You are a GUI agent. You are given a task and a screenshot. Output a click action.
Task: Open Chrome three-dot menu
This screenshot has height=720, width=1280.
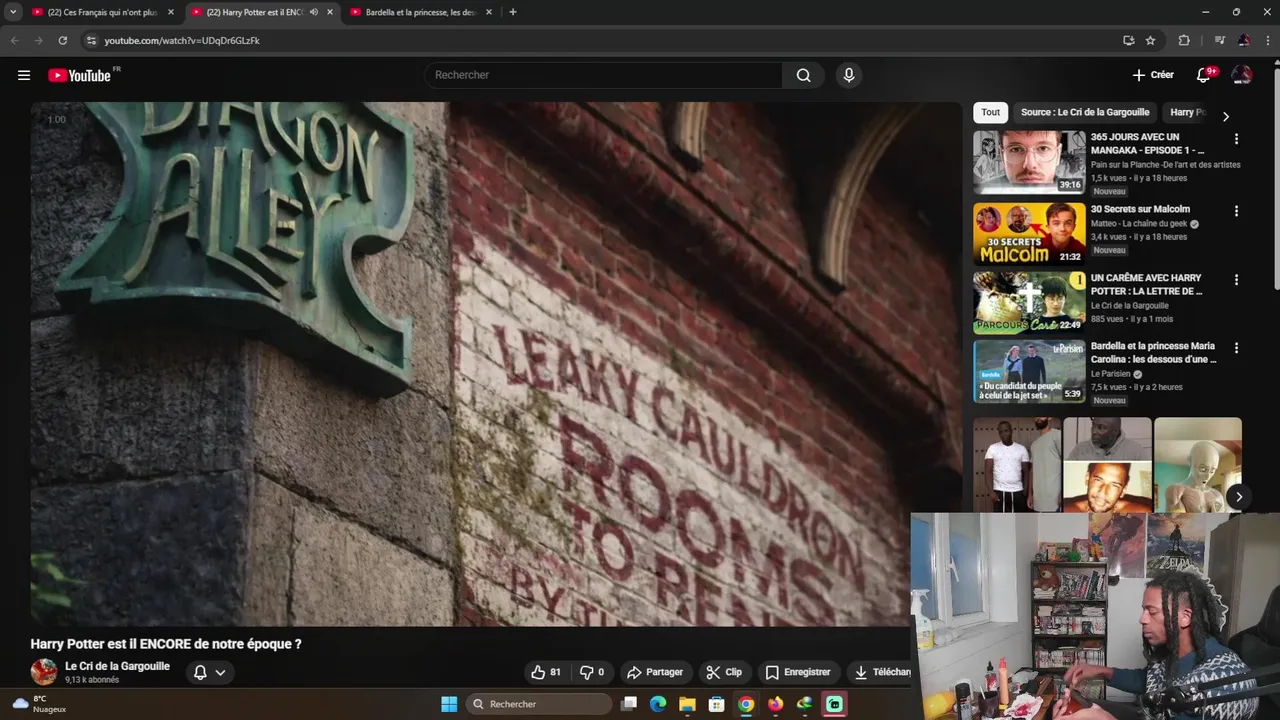(x=1268, y=40)
